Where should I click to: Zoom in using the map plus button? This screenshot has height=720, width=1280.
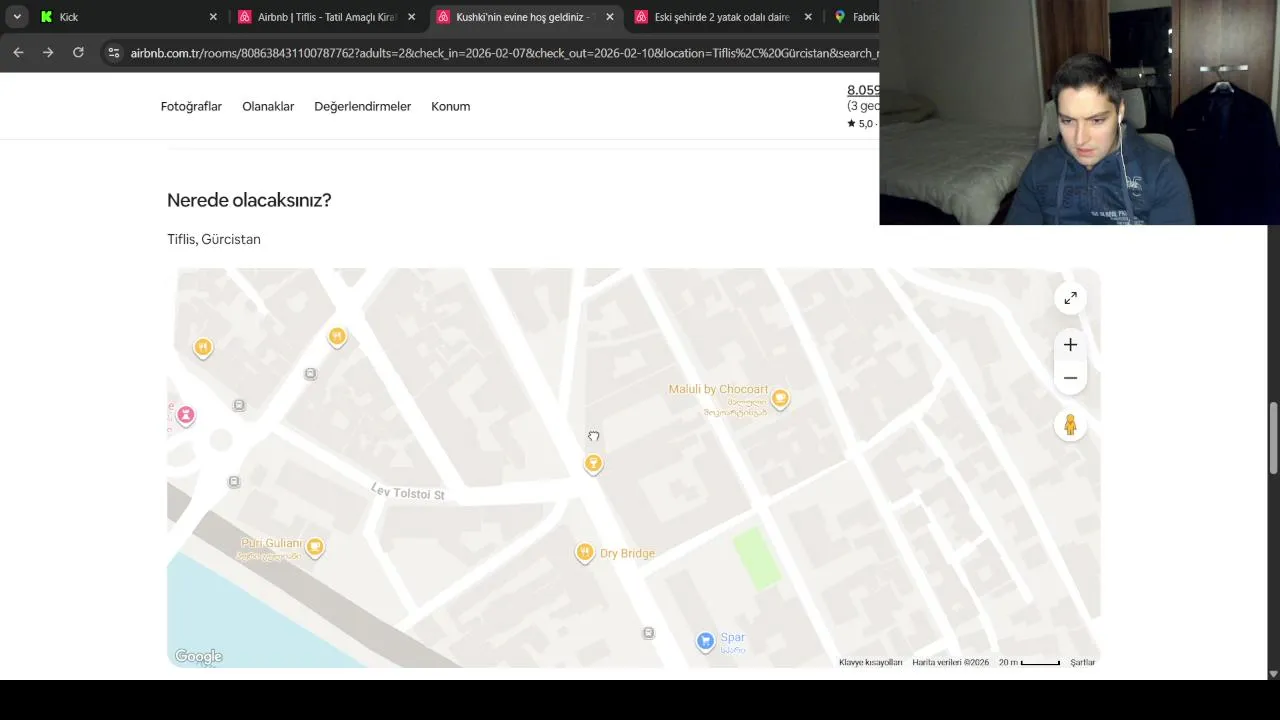[1070, 345]
